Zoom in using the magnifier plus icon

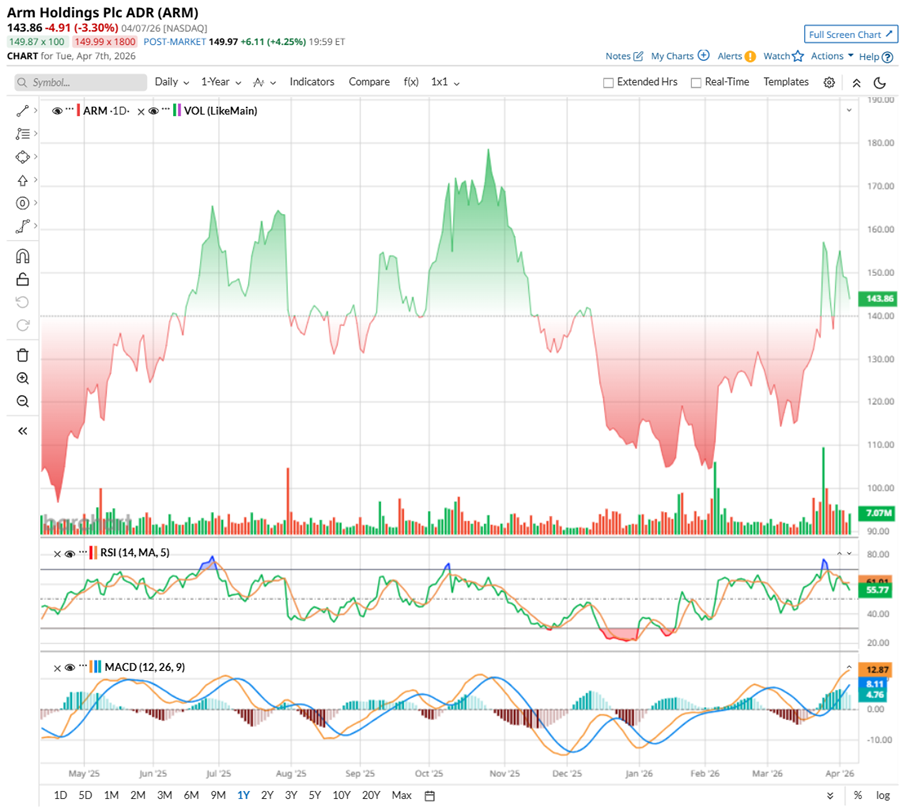click(23, 379)
